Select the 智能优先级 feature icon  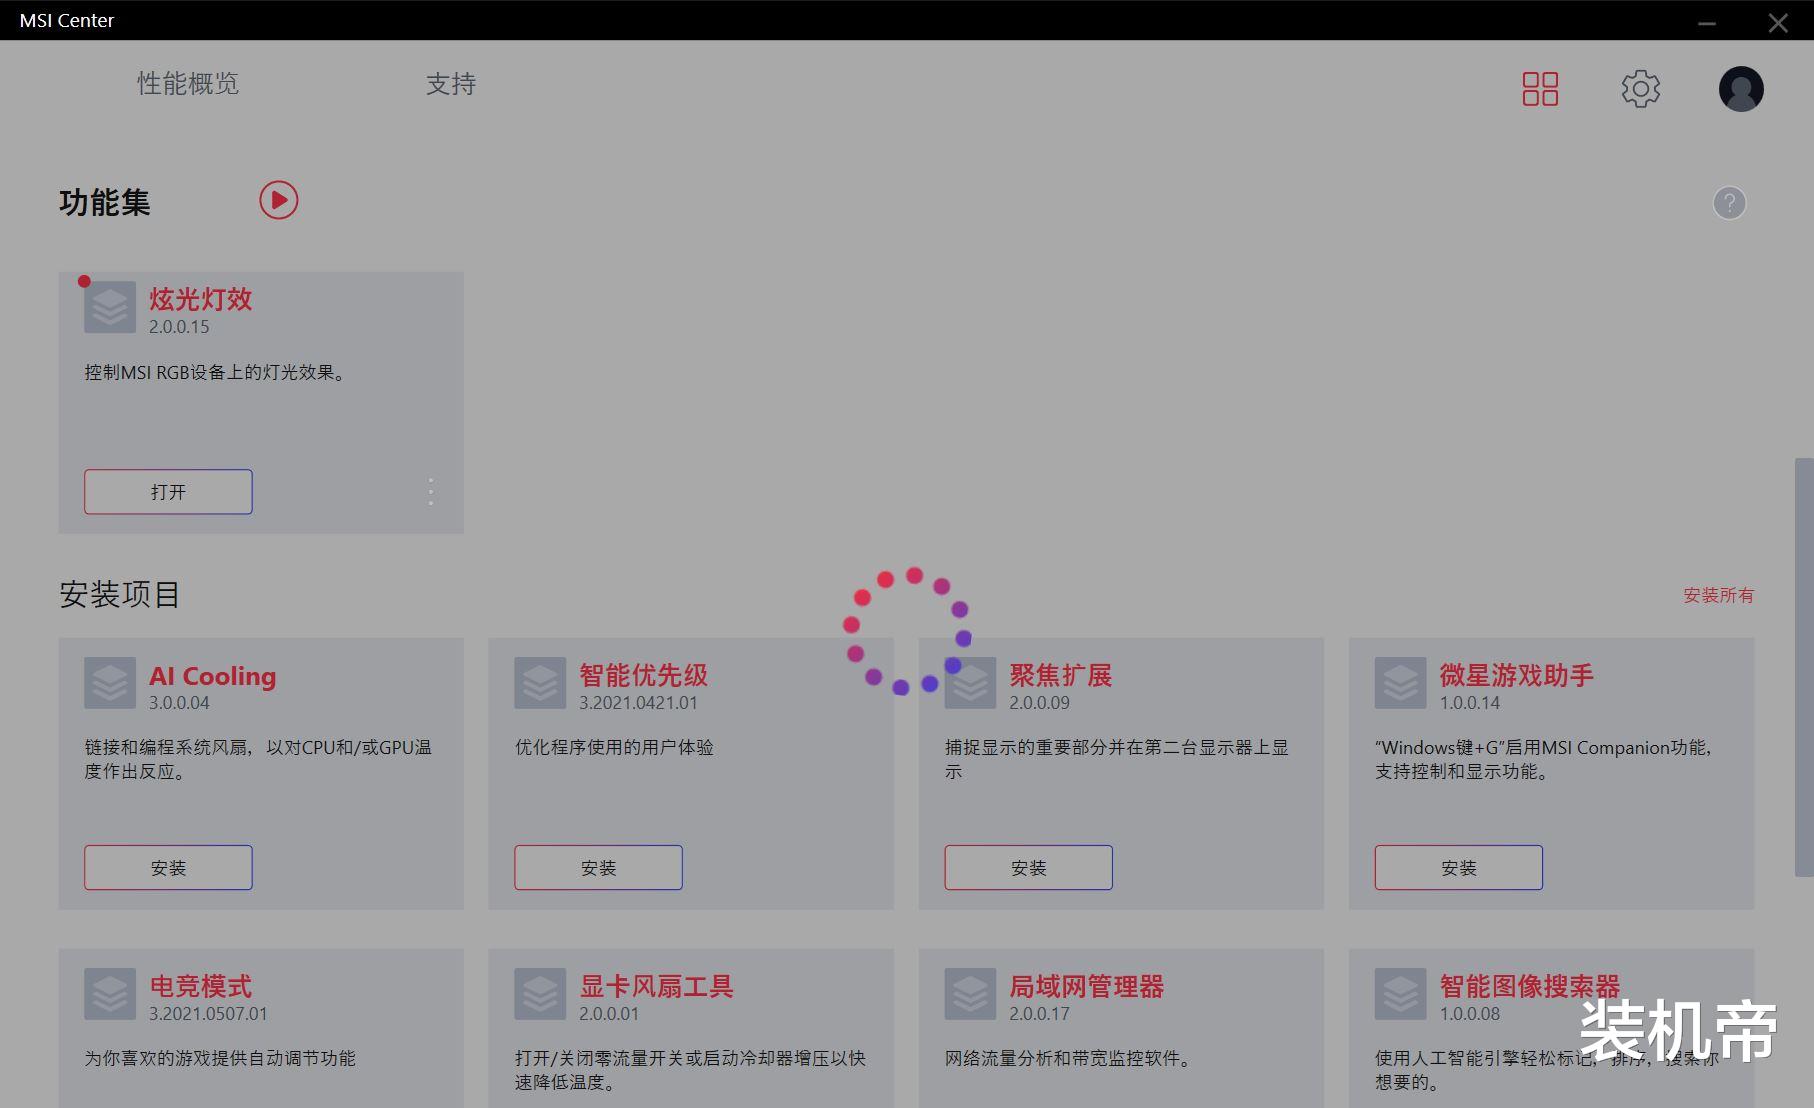click(x=540, y=683)
